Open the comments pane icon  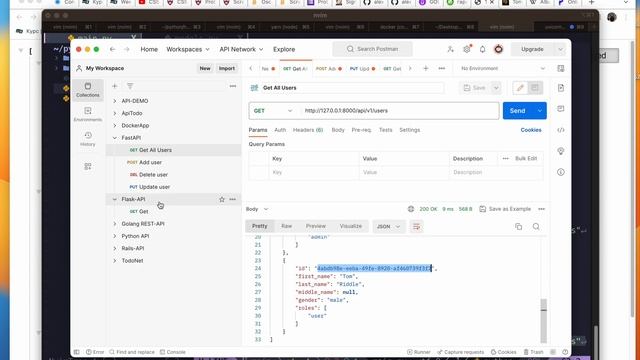coord(561,109)
